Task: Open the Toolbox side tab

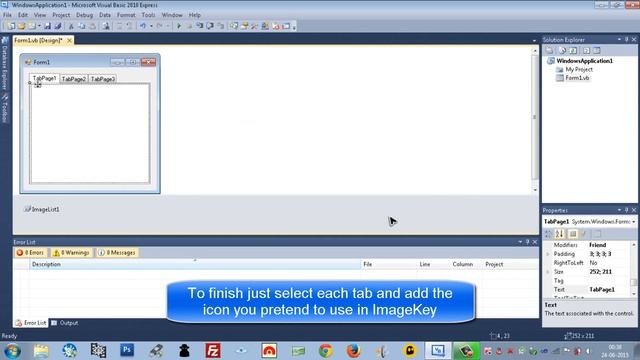Action: [4, 109]
